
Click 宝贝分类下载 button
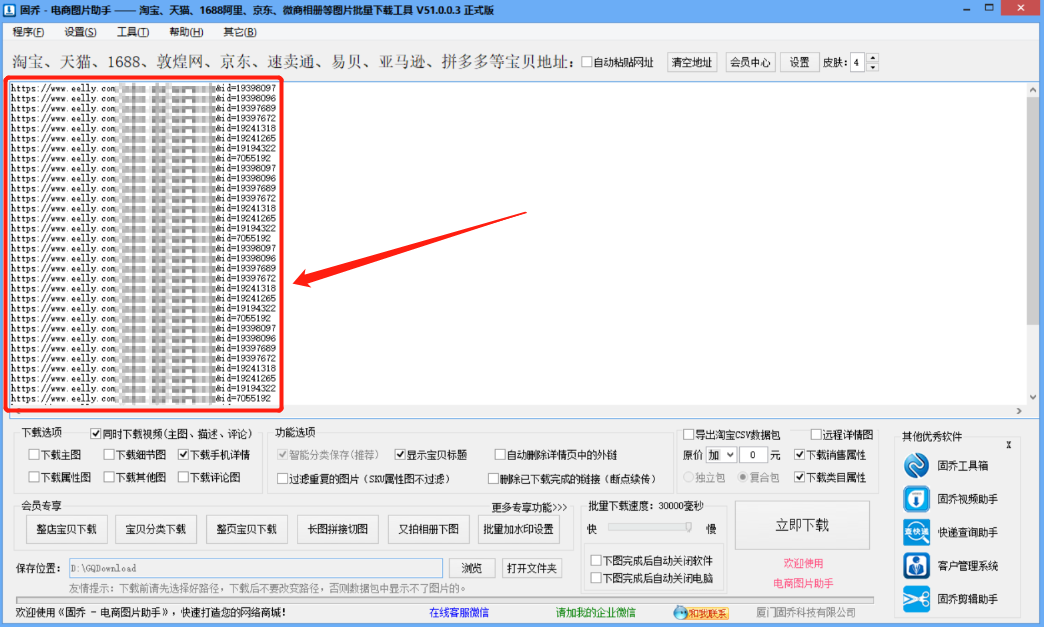coord(156,529)
